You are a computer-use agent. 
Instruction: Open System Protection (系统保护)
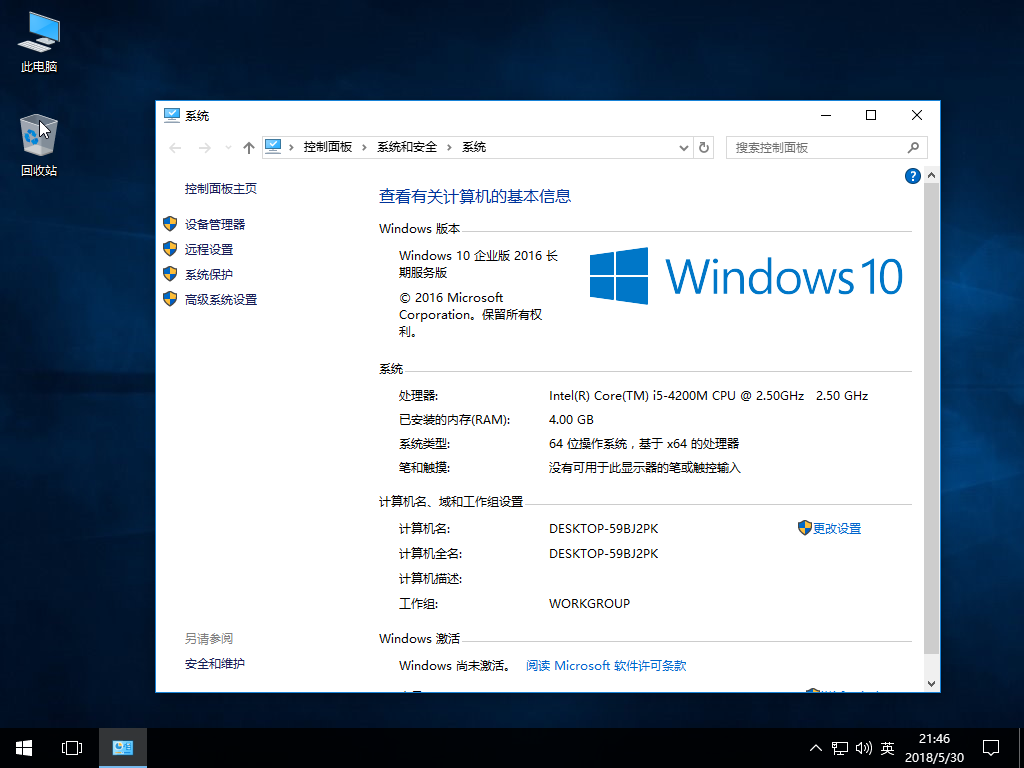click(208, 275)
